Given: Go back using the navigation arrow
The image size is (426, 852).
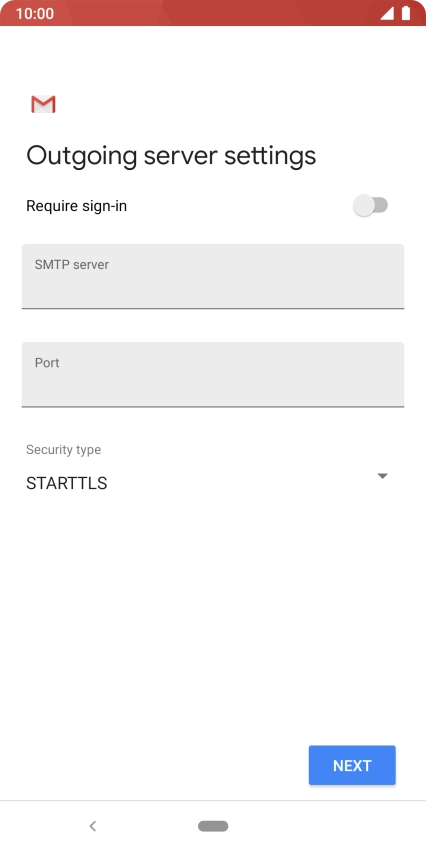Looking at the screenshot, I should (x=92, y=826).
